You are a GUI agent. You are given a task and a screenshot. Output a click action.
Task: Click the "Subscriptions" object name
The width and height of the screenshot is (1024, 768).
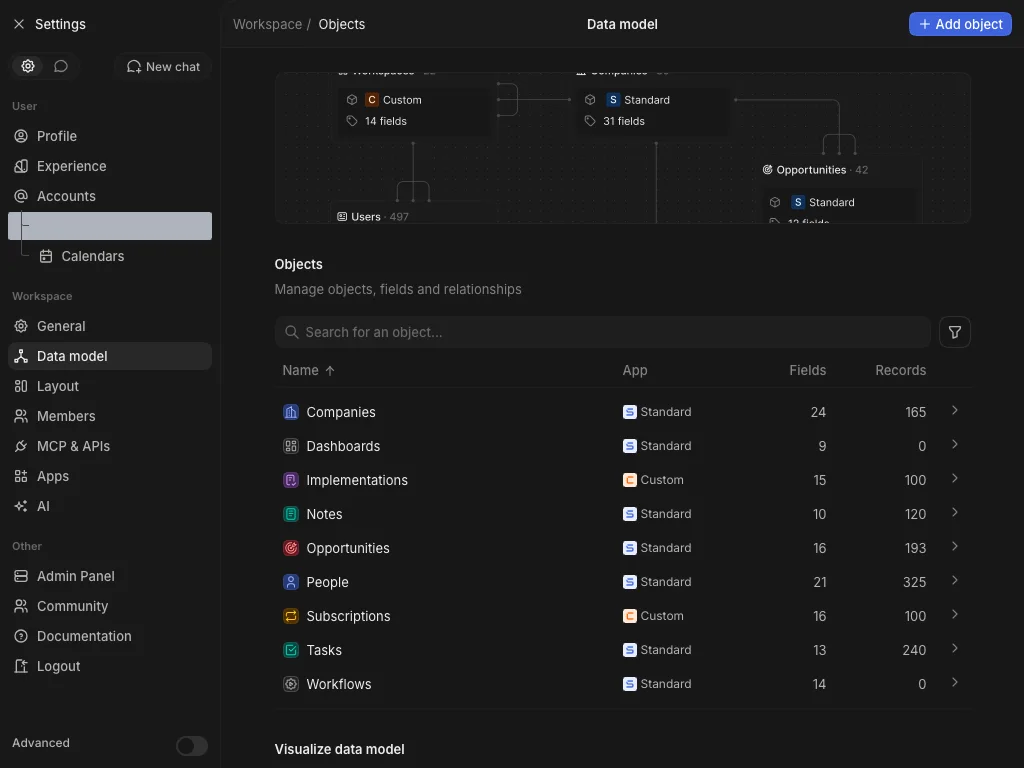pos(348,616)
